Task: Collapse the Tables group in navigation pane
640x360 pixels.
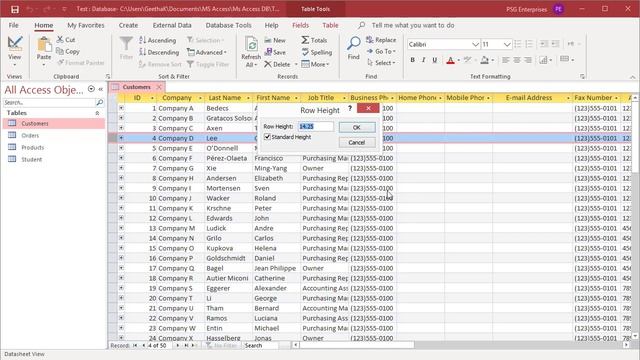Action: [x=97, y=113]
